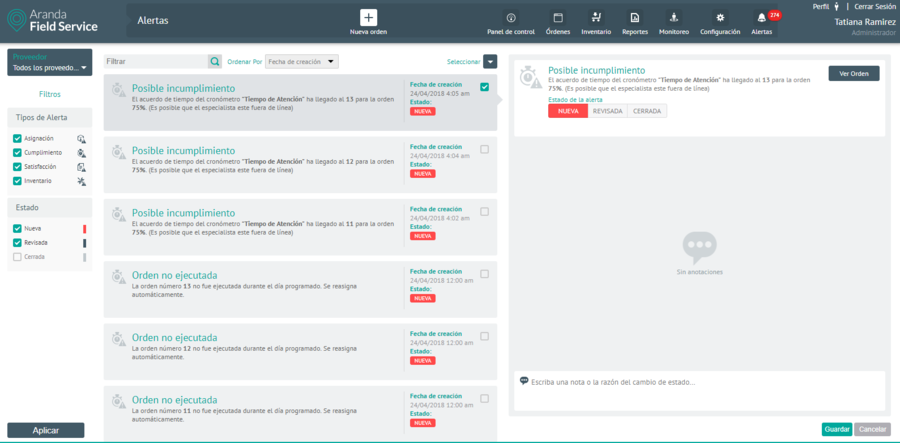The height and width of the screenshot is (443, 900).
Task: Open the Monitoreo icon
Action: (x=674, y=18)
